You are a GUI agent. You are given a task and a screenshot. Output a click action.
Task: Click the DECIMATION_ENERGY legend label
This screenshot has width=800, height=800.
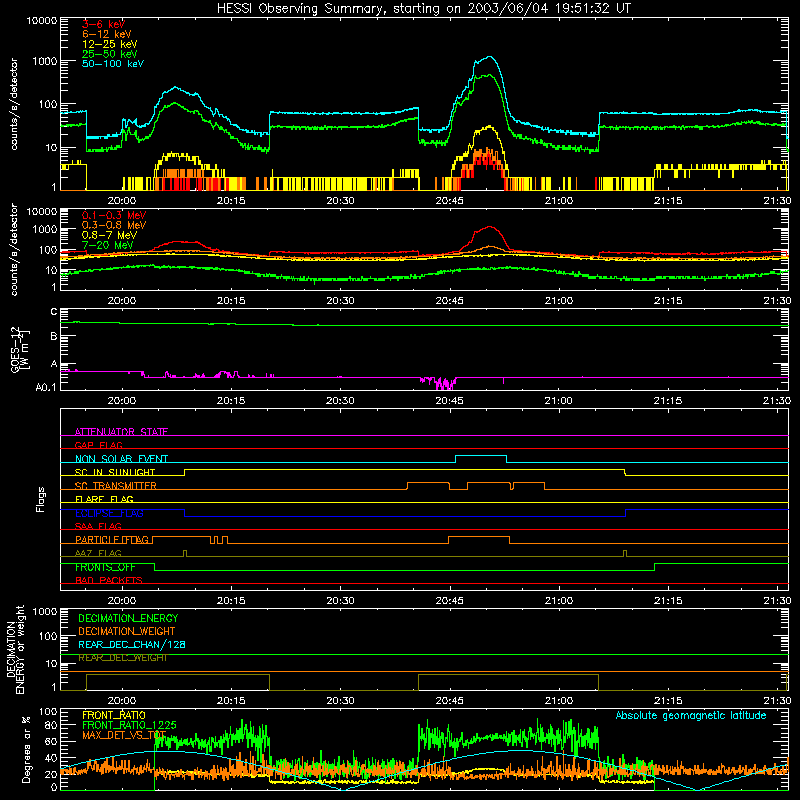128,618
